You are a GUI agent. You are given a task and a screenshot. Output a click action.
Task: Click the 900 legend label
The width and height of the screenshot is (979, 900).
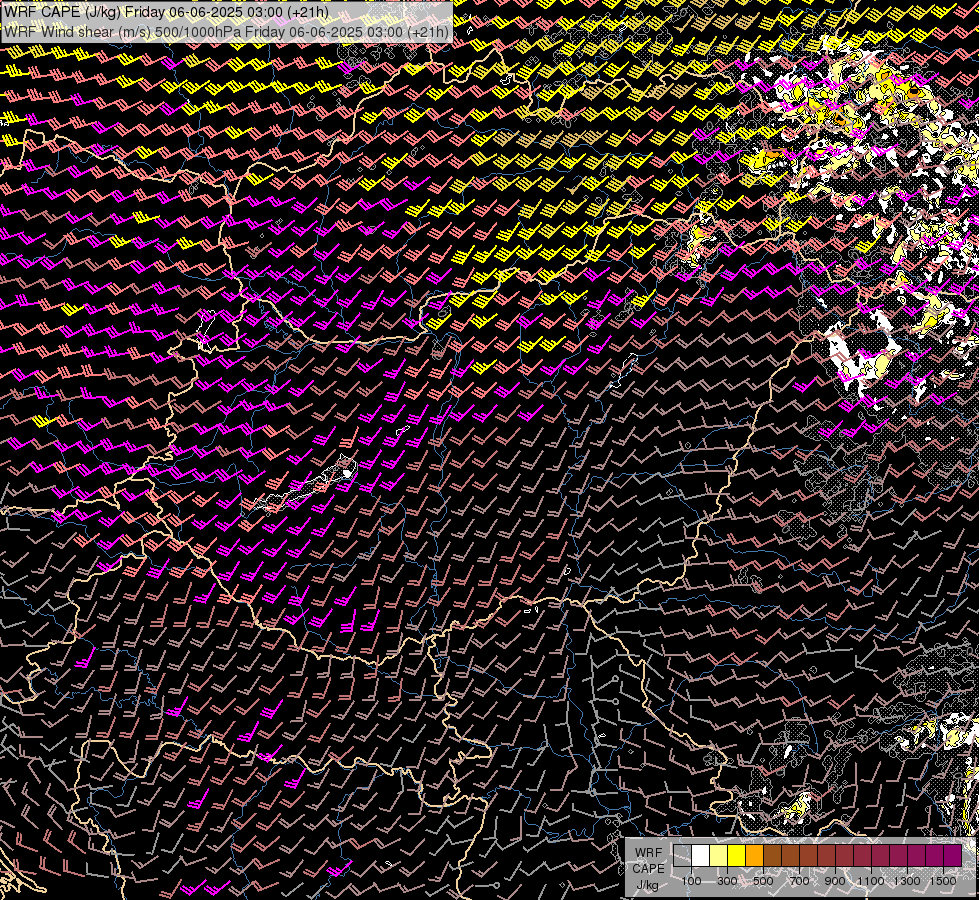pos(835,881)
